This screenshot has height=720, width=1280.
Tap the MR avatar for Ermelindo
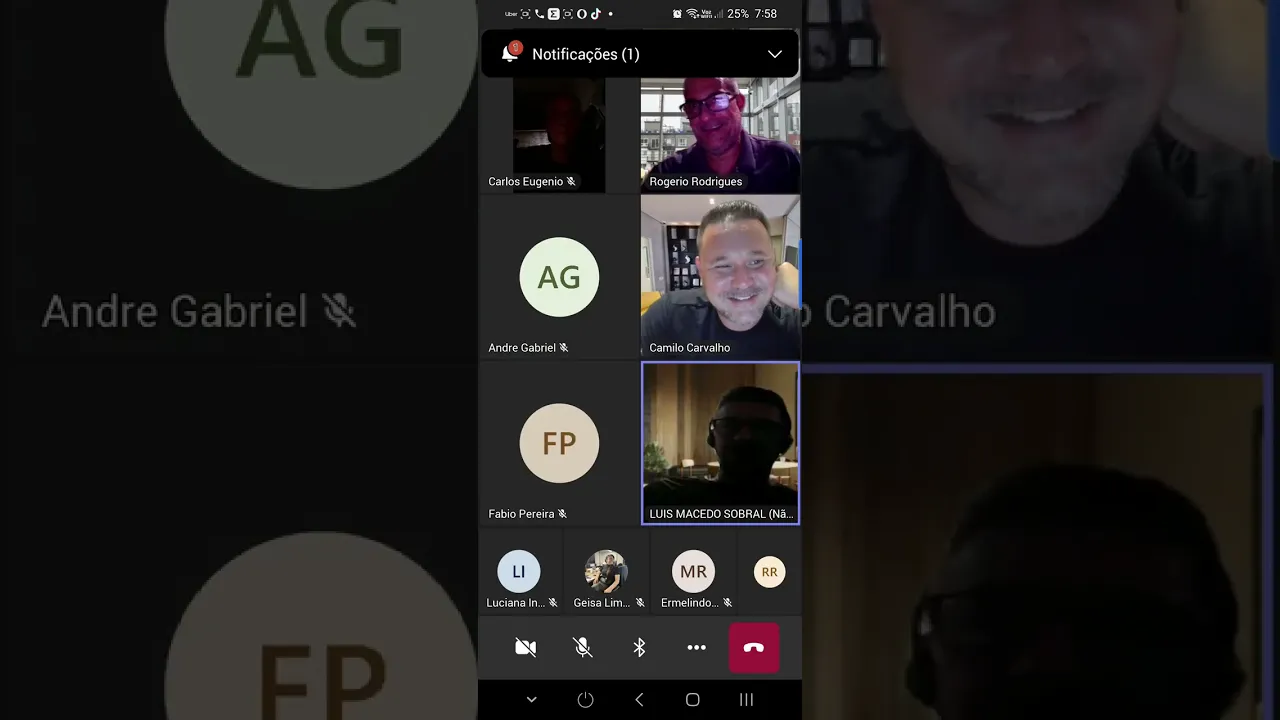[693, 572]
